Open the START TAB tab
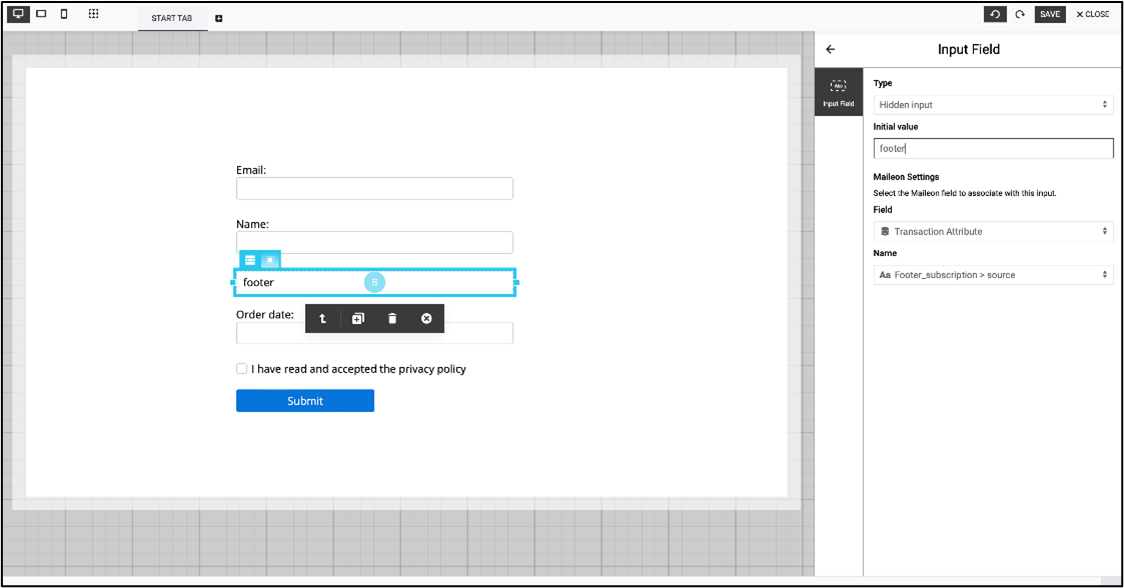Screen dimensions: 1124x588 172,19
